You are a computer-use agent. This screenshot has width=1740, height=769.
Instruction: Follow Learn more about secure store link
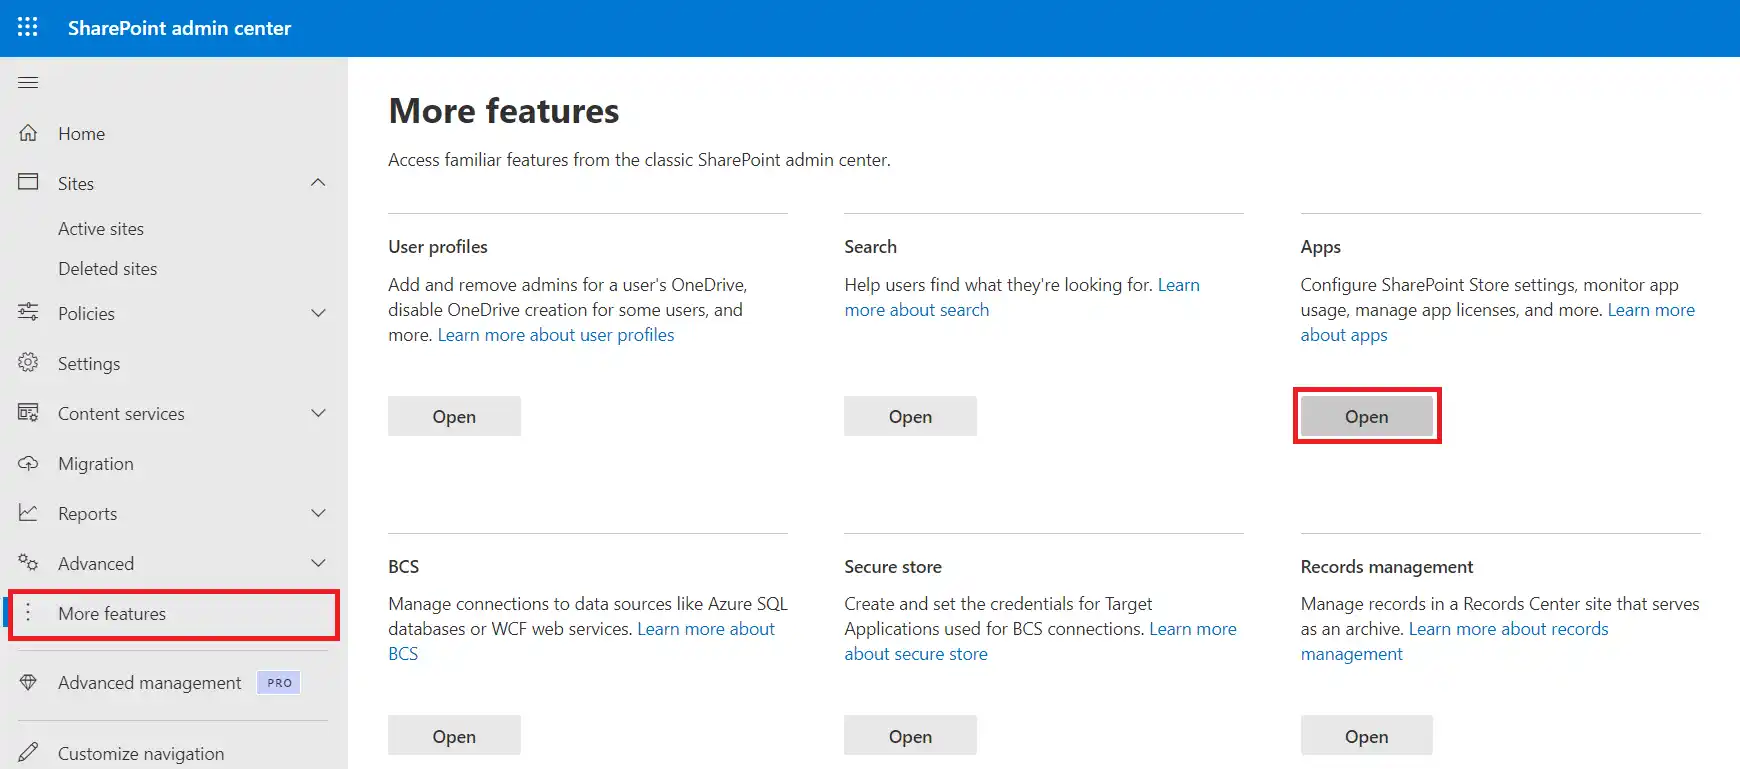click(915, 654)
